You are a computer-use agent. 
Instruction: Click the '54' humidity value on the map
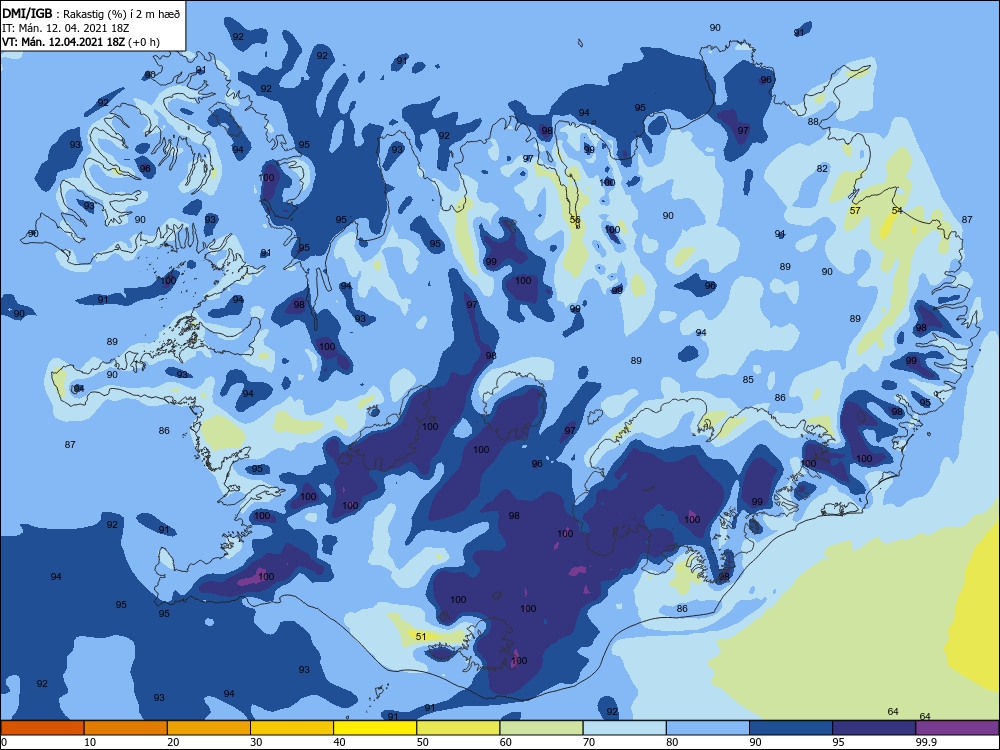tap(897, 210)
